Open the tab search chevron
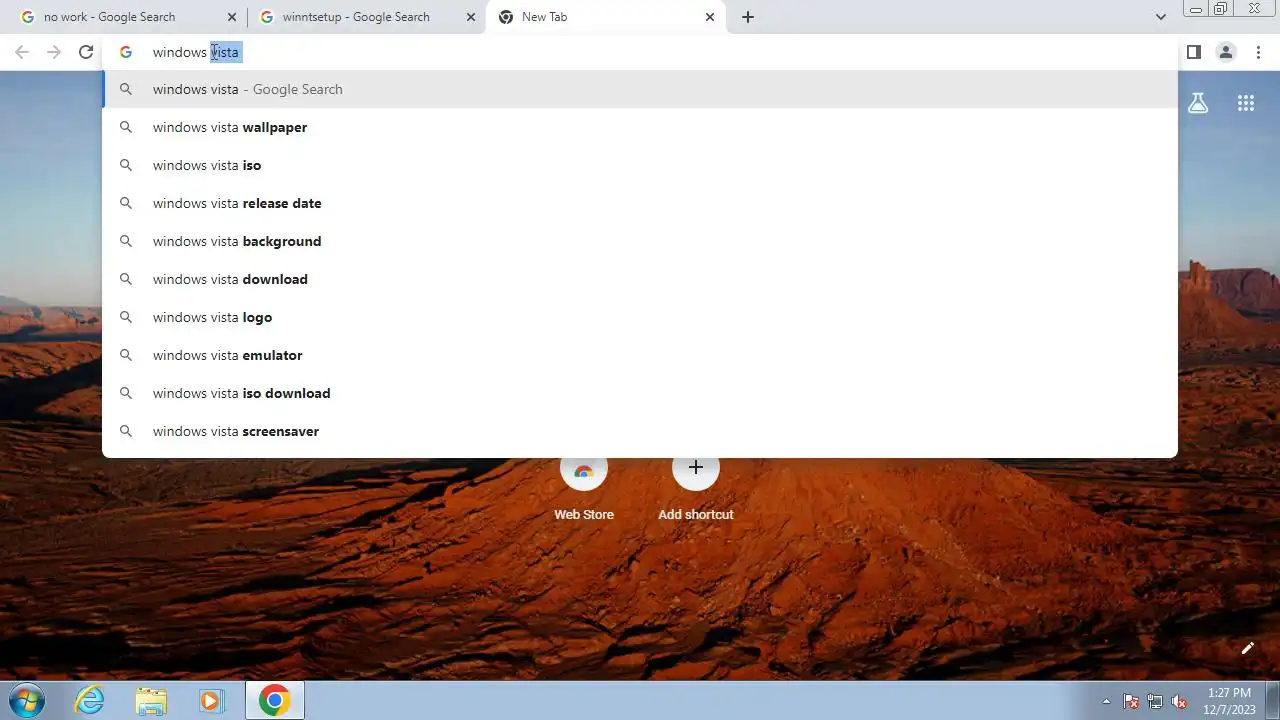The width and height of the screenshot is (1280, 720). coord(1160,17)
